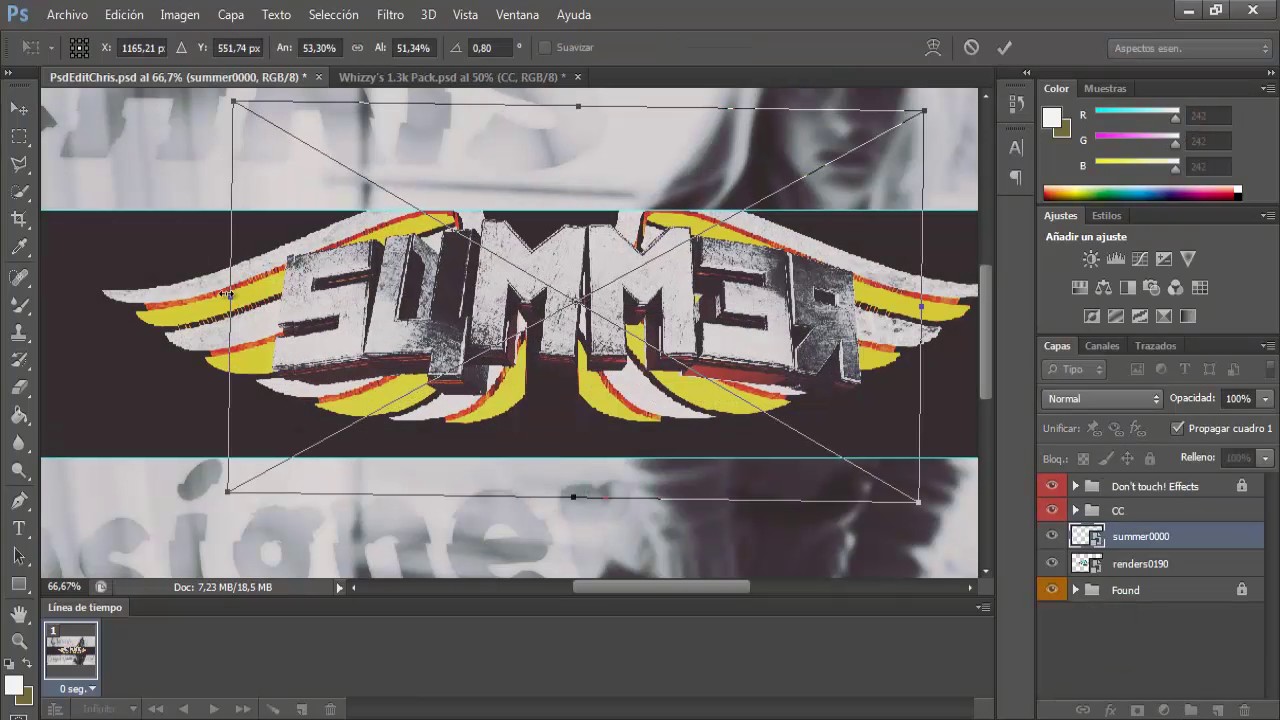
Task: Hide the CC layer group
Action: tap(1051, 510)
